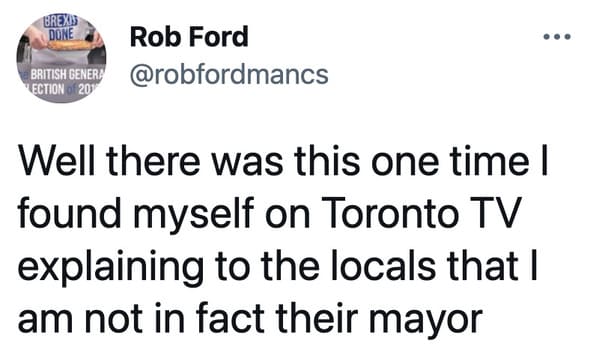
Task: Click the middle dot of the options icon
Action: tap(557, 37)
